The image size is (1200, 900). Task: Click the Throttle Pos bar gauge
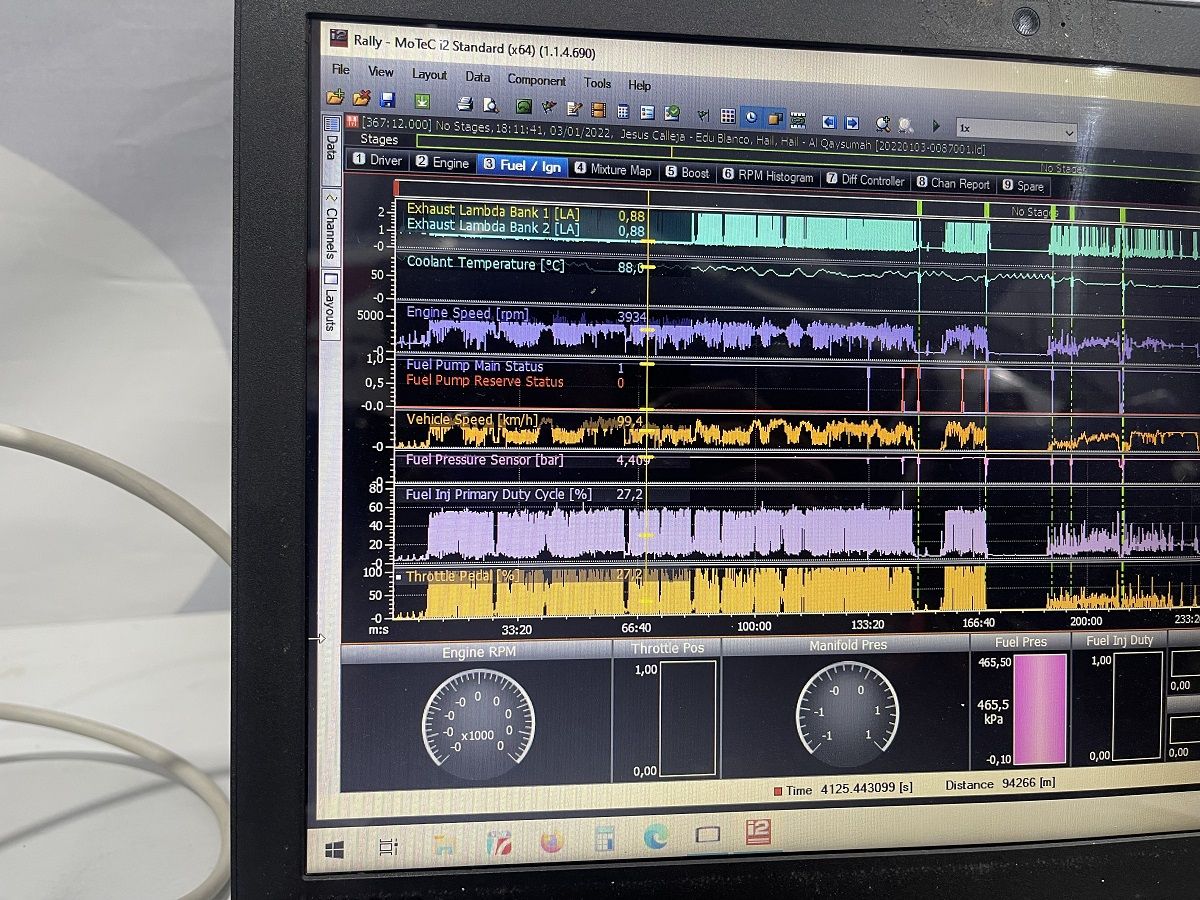pos(688,718)
